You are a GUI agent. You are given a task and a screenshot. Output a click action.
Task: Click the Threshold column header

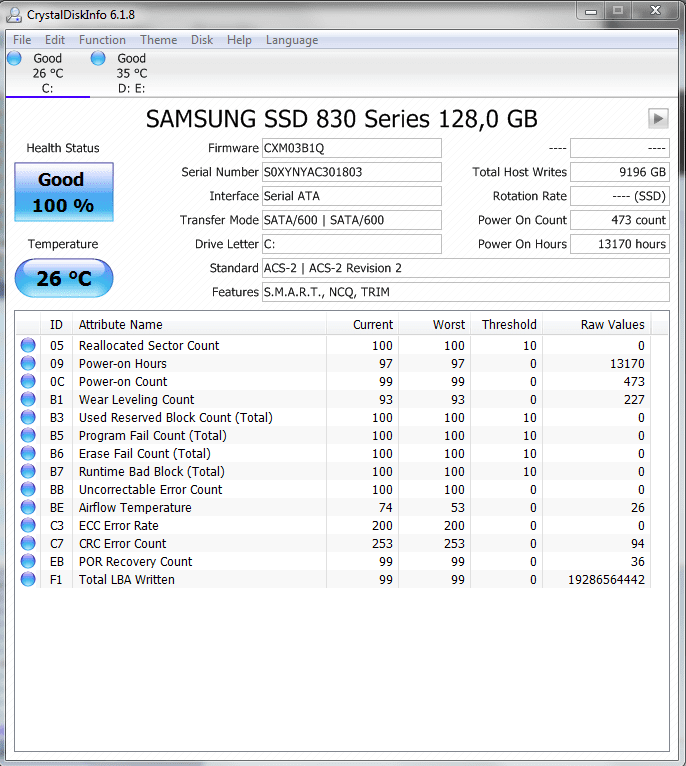[x=506, y=324]
